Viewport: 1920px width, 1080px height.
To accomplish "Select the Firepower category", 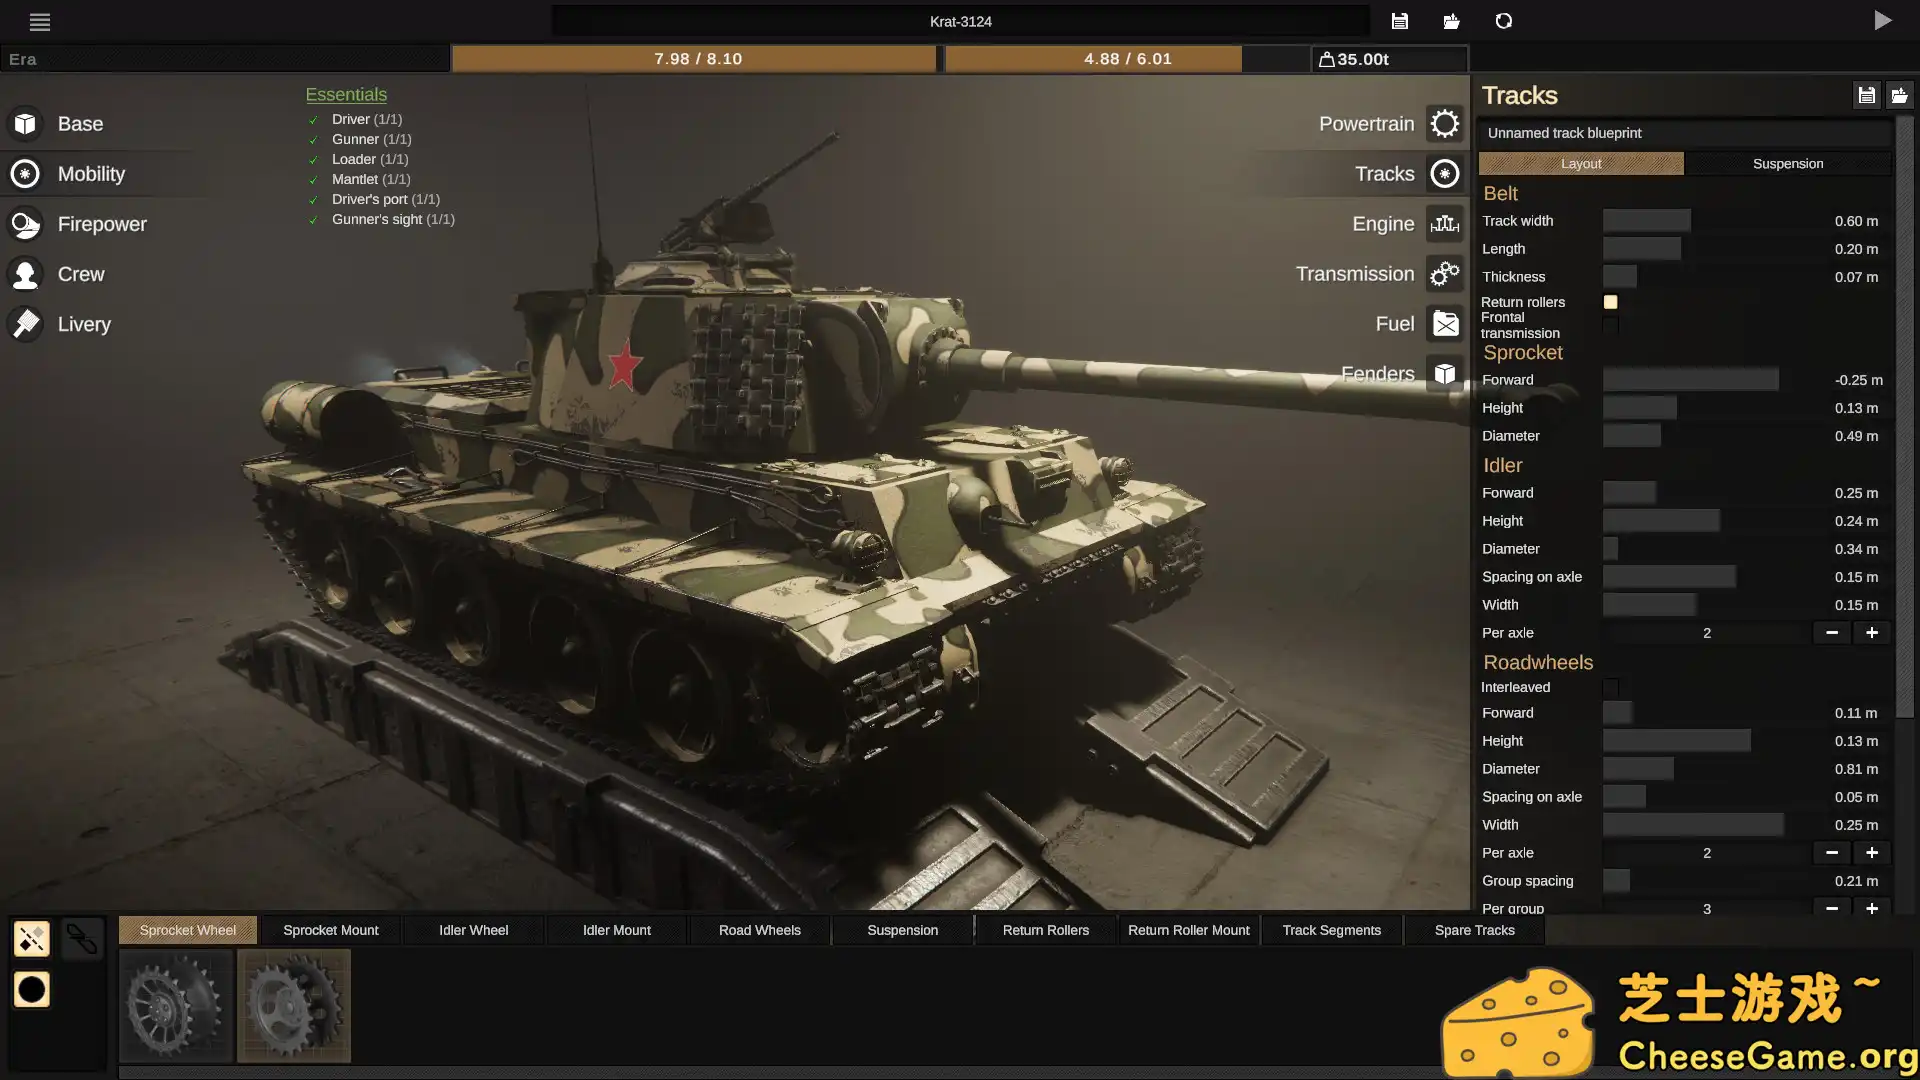I will [x=100, y=224].
